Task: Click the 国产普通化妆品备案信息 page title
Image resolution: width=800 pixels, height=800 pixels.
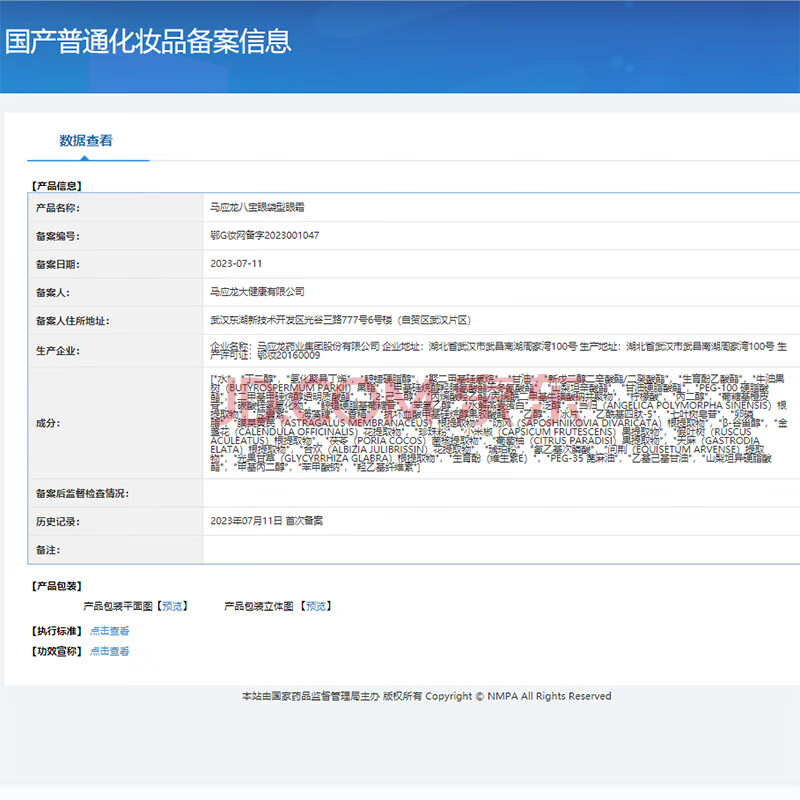Action: 148,41
